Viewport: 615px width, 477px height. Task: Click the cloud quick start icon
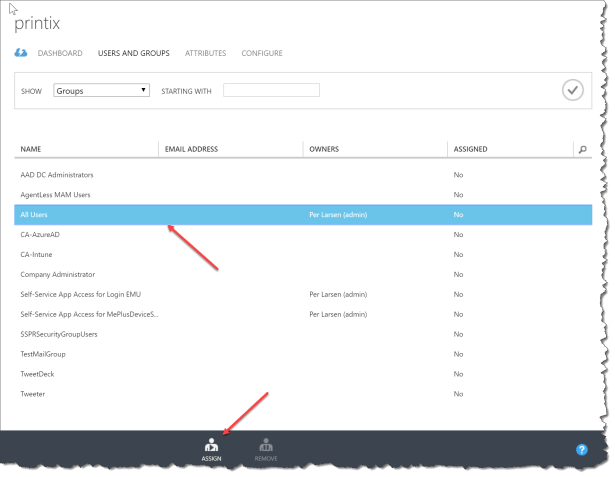tap(21, 53)
